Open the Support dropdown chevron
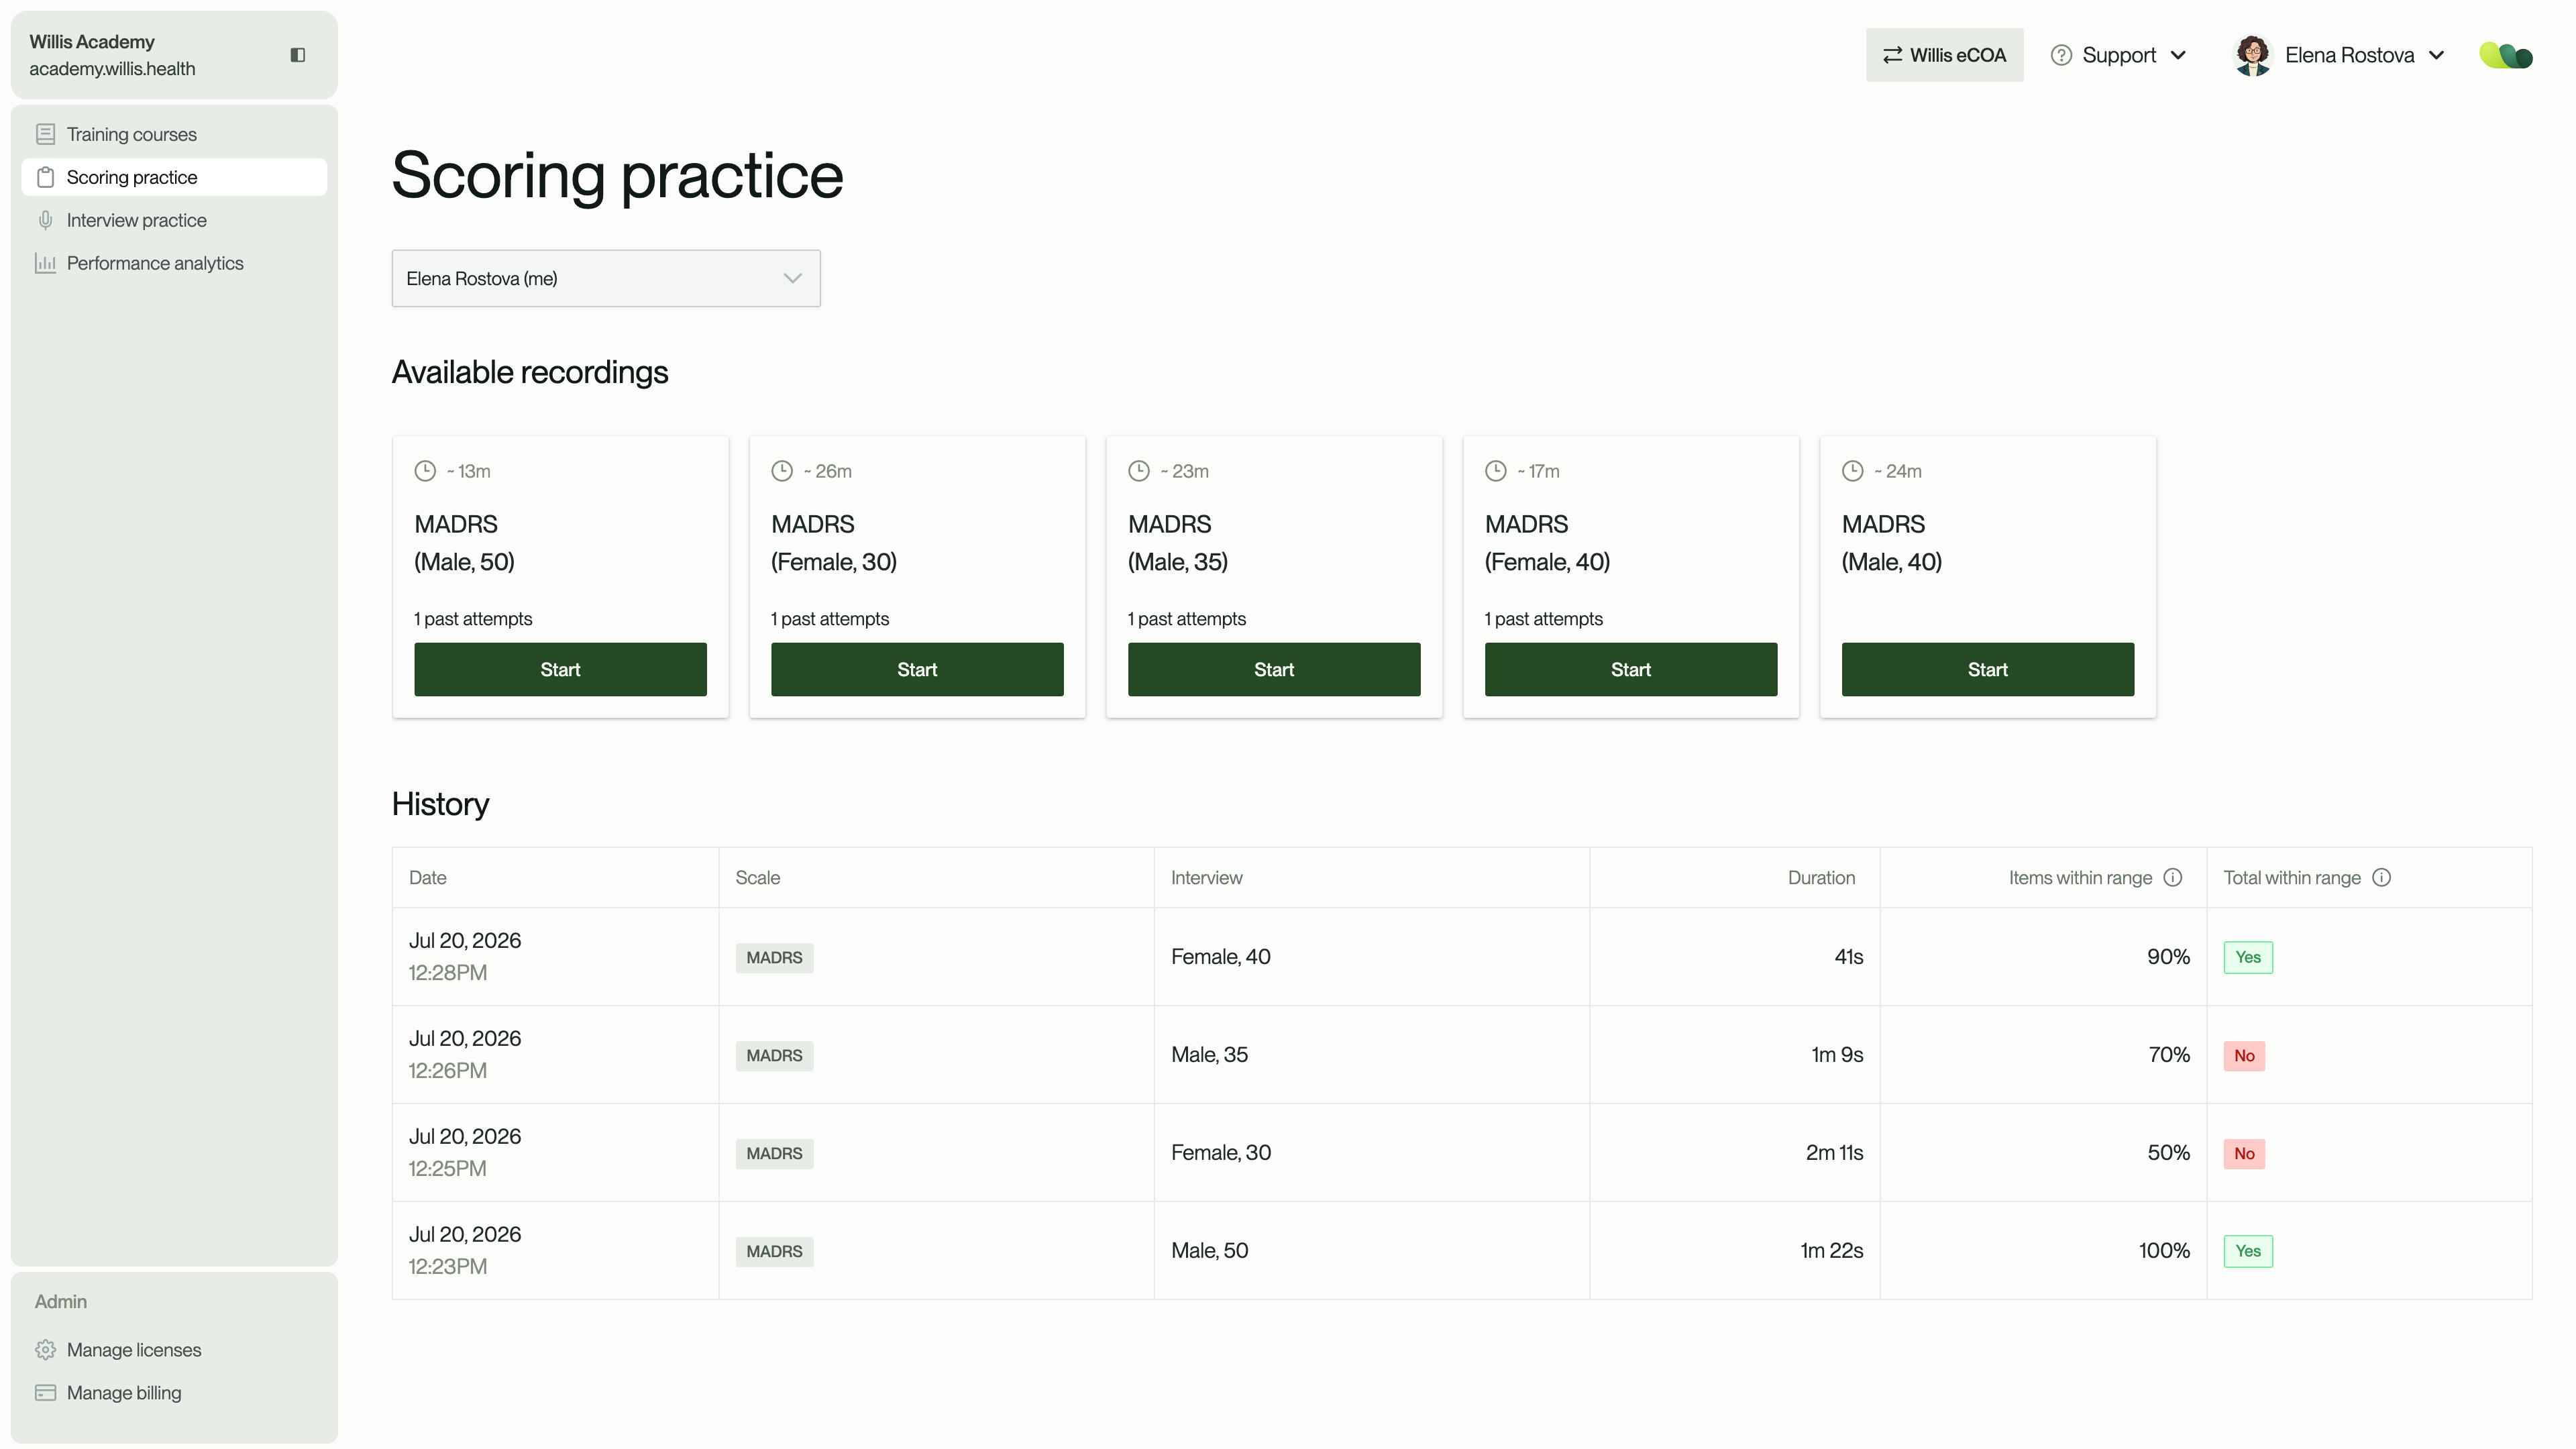The height and width of the screenshot is (1449, 2576). pos(2178,55)
